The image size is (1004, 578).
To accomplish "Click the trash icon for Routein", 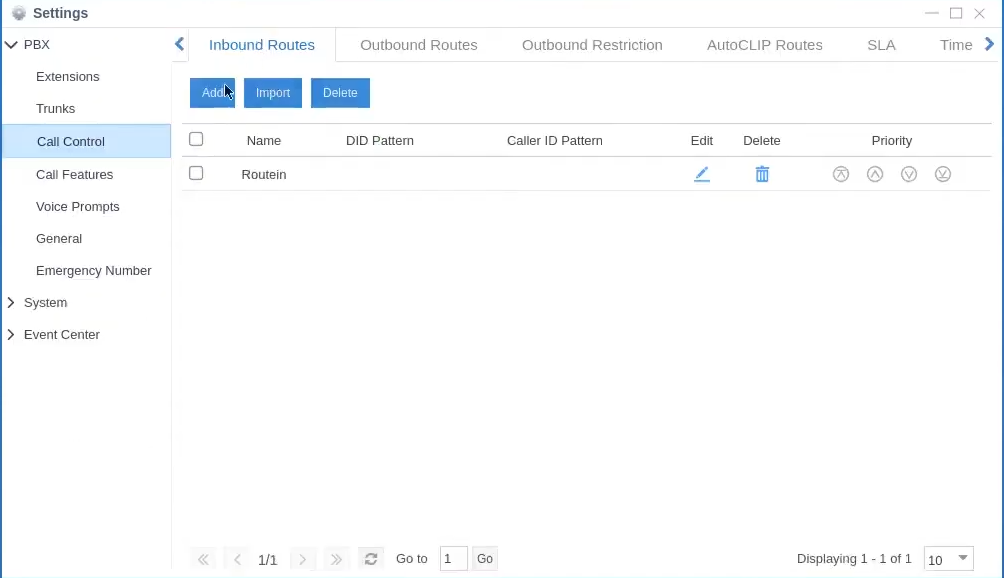I will point(762,174).
